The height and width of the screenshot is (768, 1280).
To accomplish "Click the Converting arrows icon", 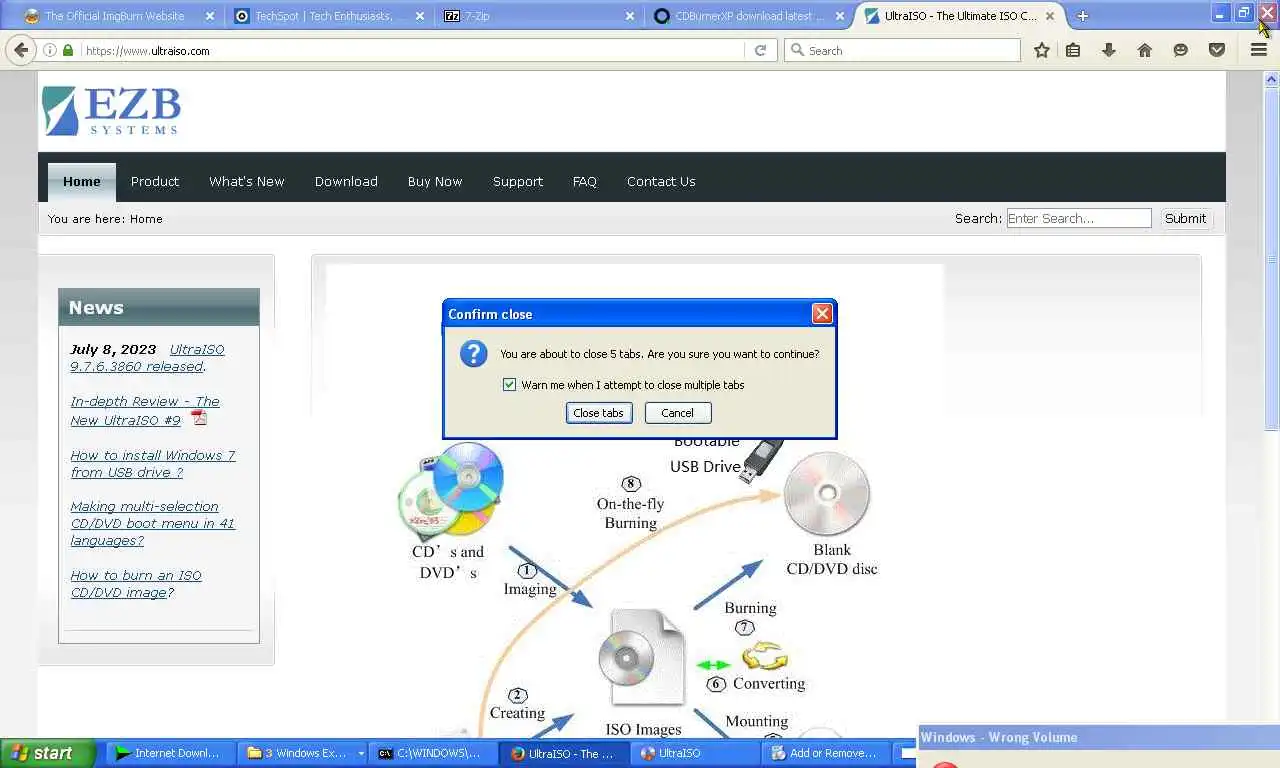I will pyautogui.click(x=765, y=657).
